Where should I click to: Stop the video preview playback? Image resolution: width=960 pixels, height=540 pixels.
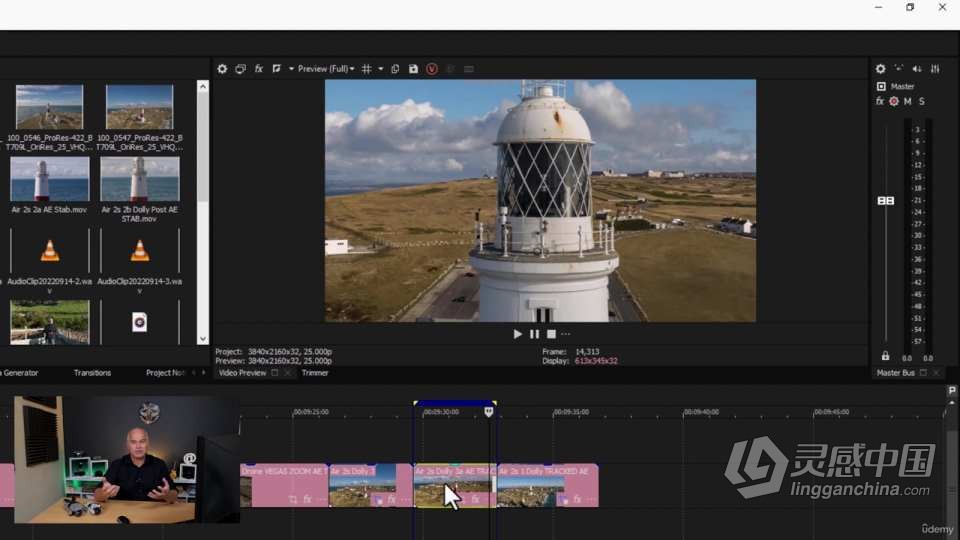tap(551, 334)
